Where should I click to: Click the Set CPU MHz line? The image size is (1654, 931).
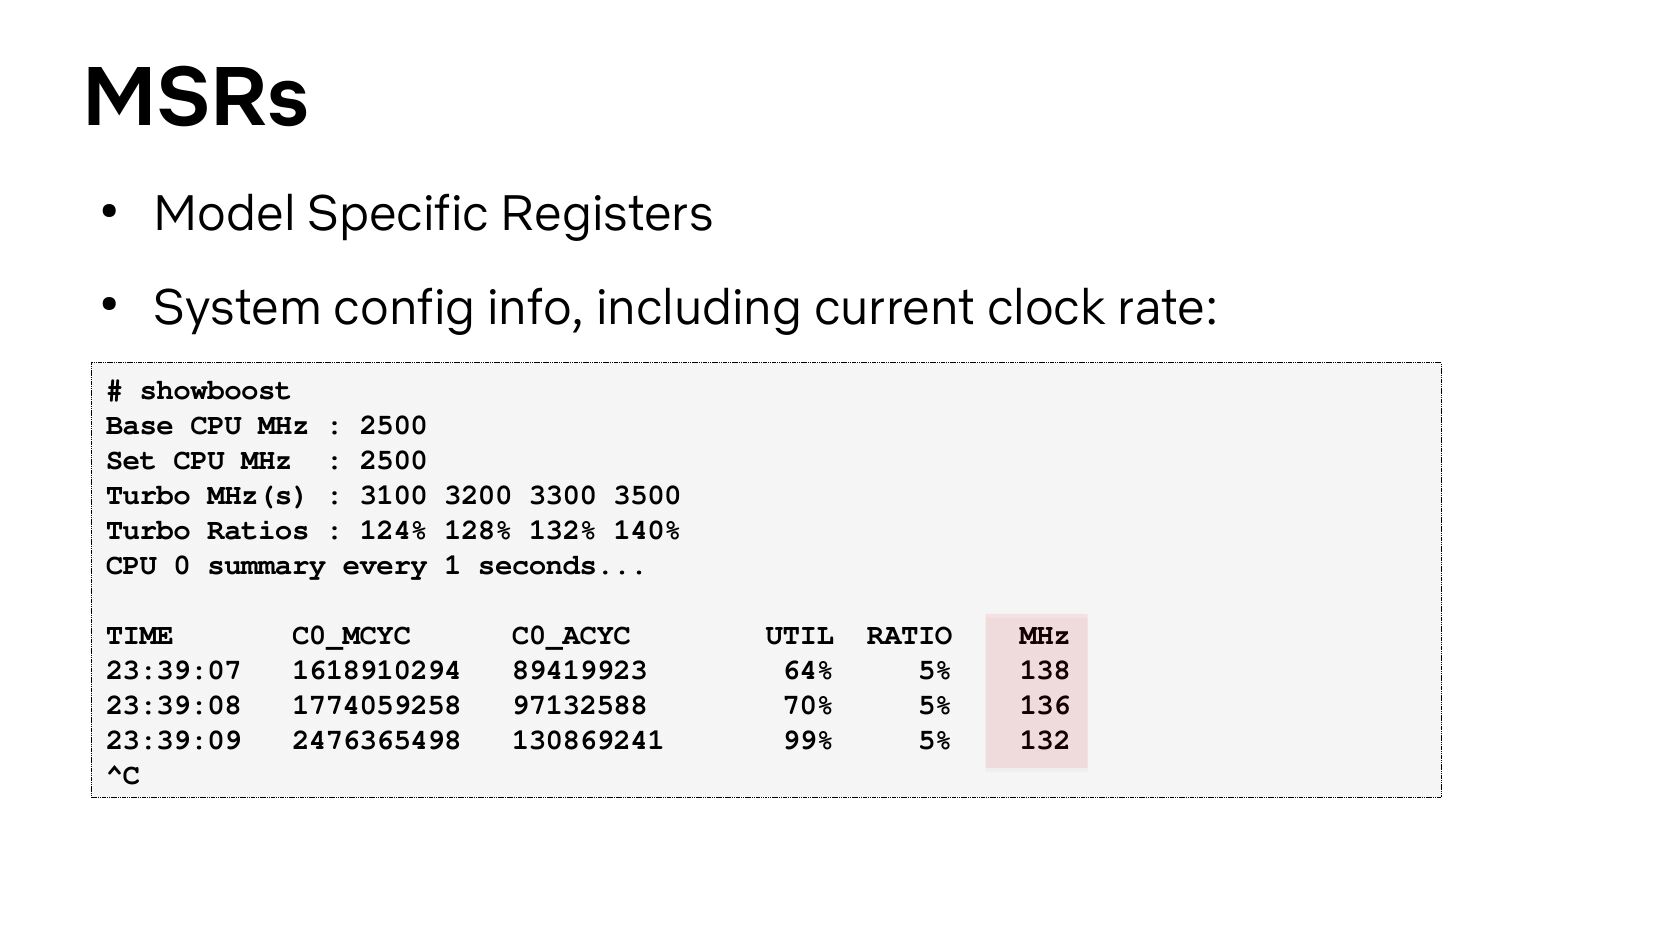[266, 461]
